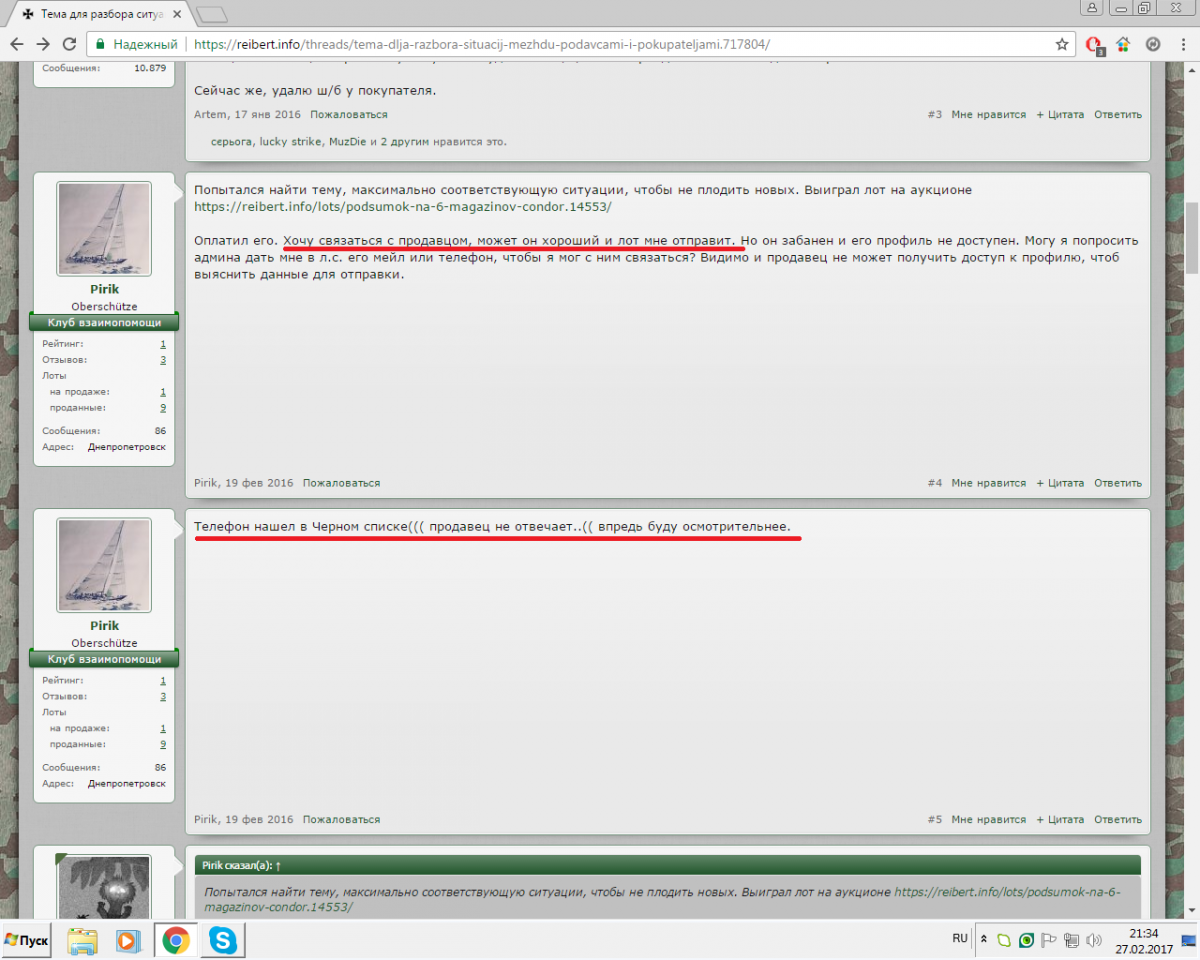The width and height of the screenshot is (1200, 960).
Task: Open Artem's profile link in post #3
Action: click(211, 115)
